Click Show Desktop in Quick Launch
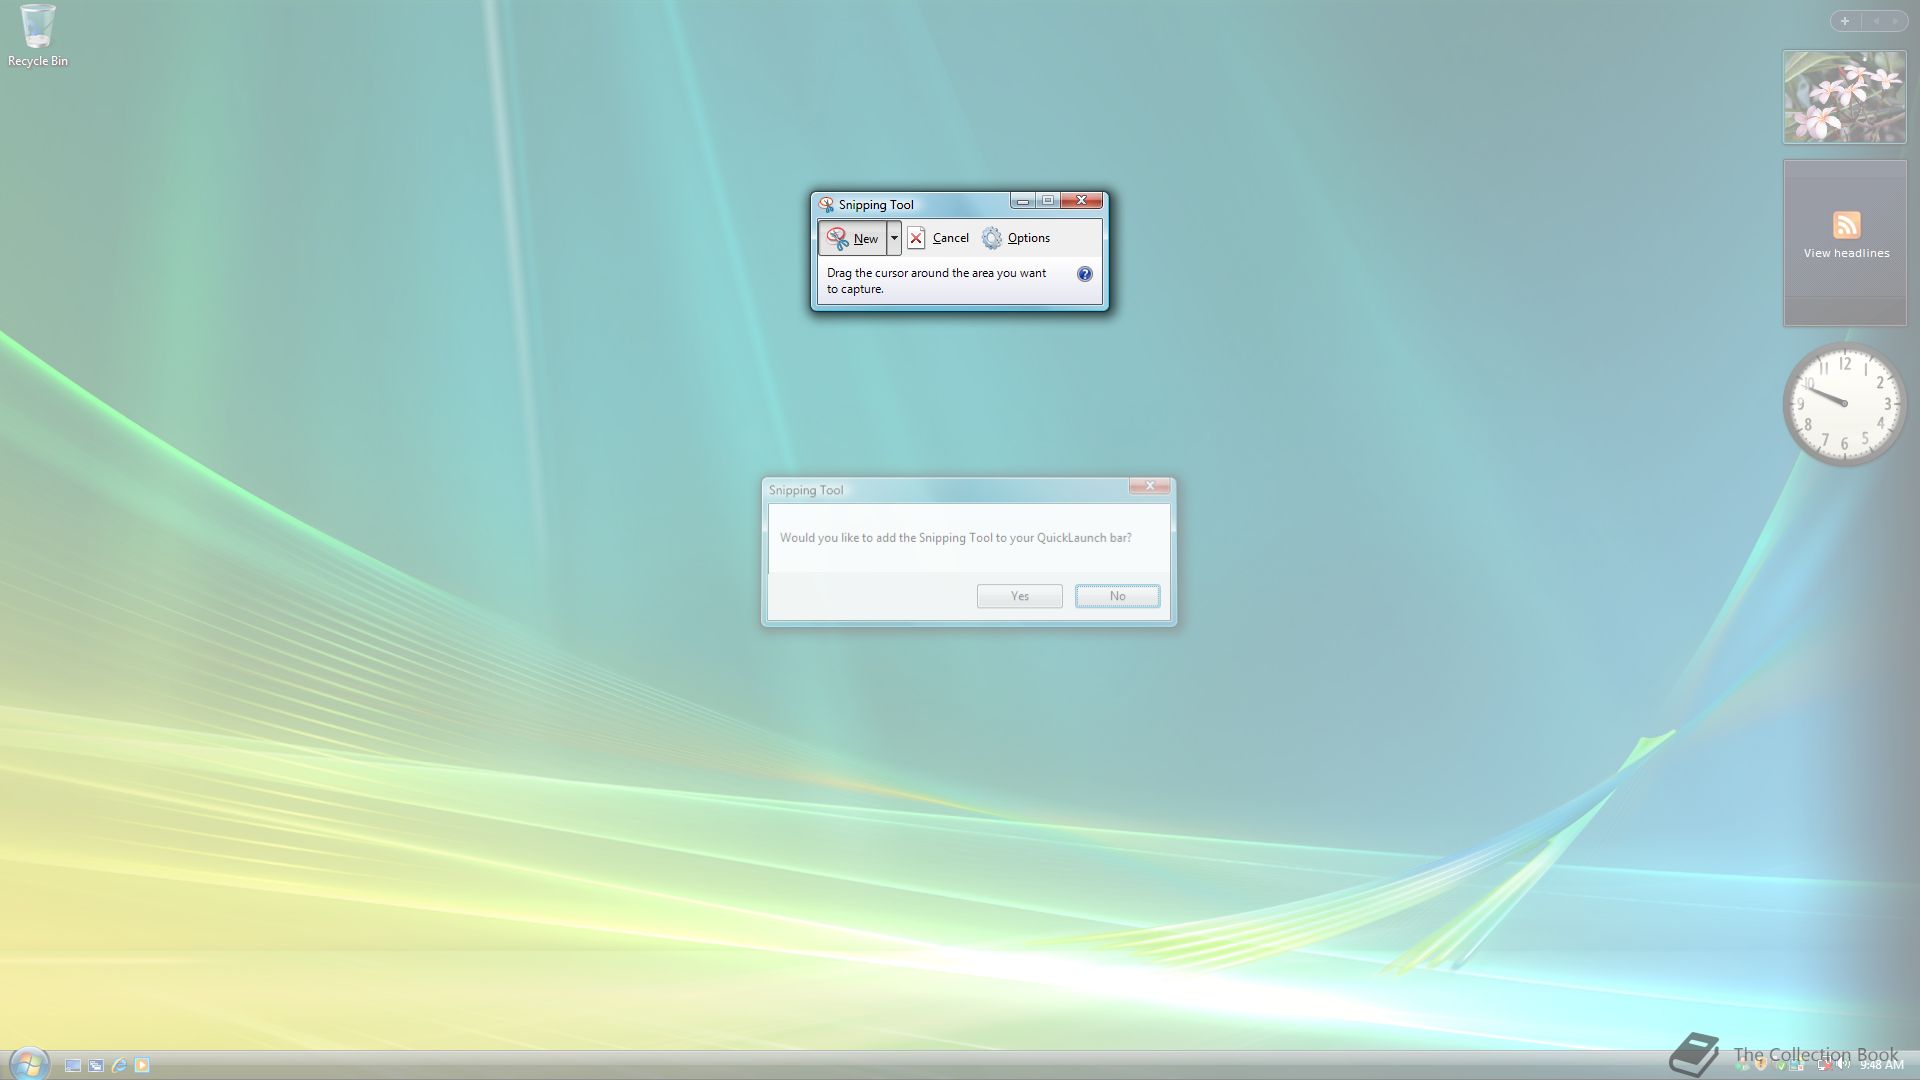Image resolution: width=1920 pixels, height=1080 pixels. pyautogui.click(x=73, y=1066)
